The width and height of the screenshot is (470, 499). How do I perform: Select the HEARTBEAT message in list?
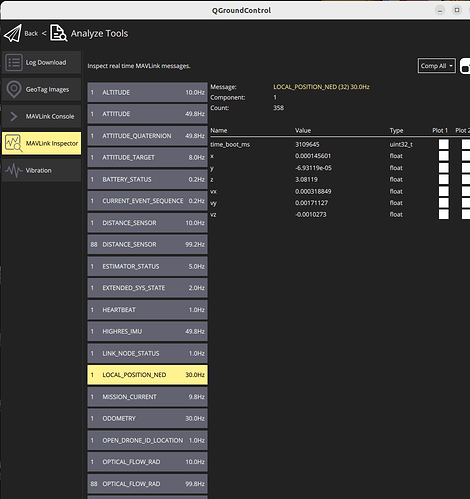147,310
